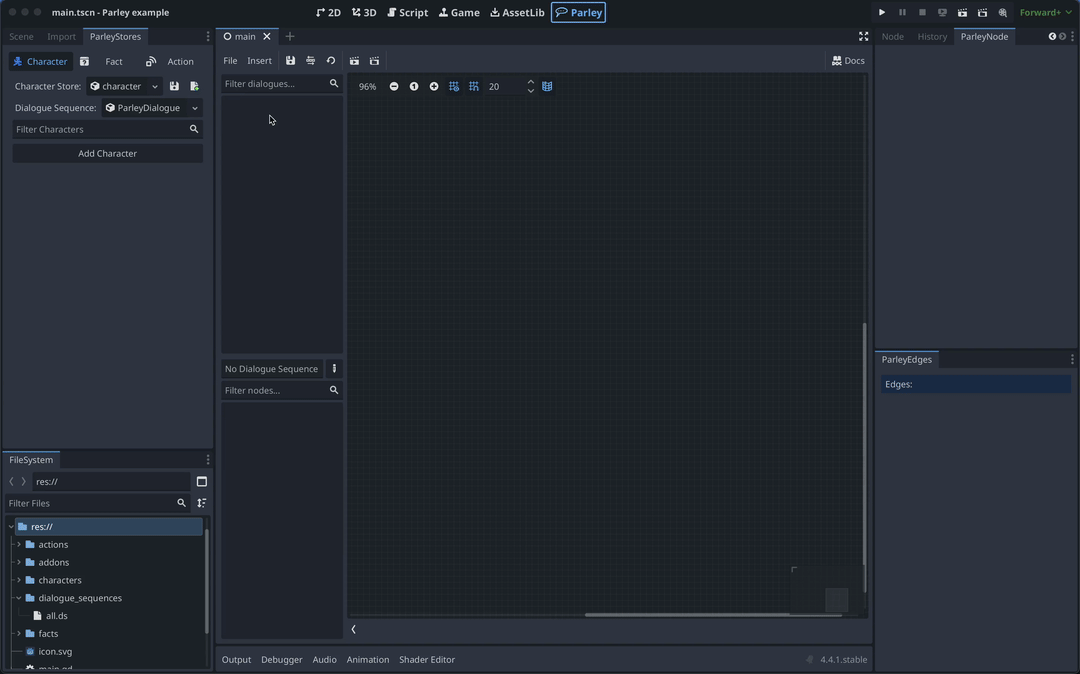Open the Insert menu
The height and width of the screenshot is (674, 1080).
[259, 60]
